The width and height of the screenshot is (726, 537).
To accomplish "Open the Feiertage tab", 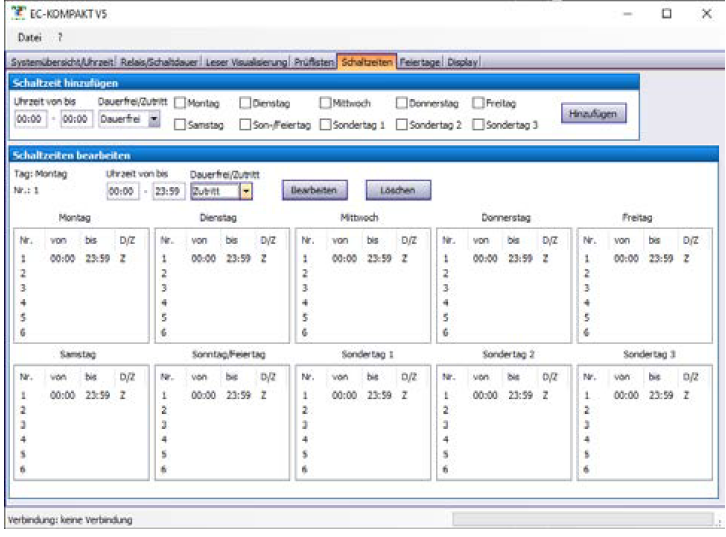I will pos(419,62).
